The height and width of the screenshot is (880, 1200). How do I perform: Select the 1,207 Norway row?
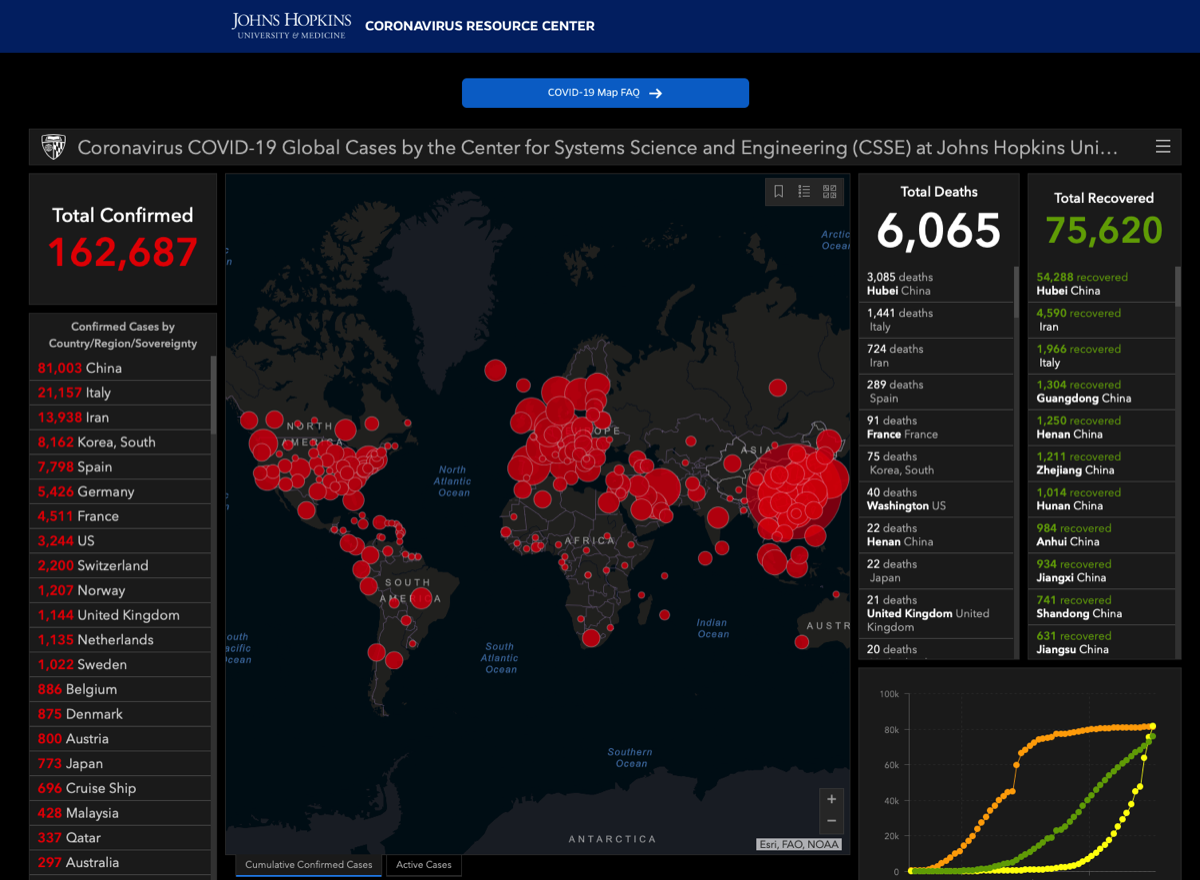(120, 590)
